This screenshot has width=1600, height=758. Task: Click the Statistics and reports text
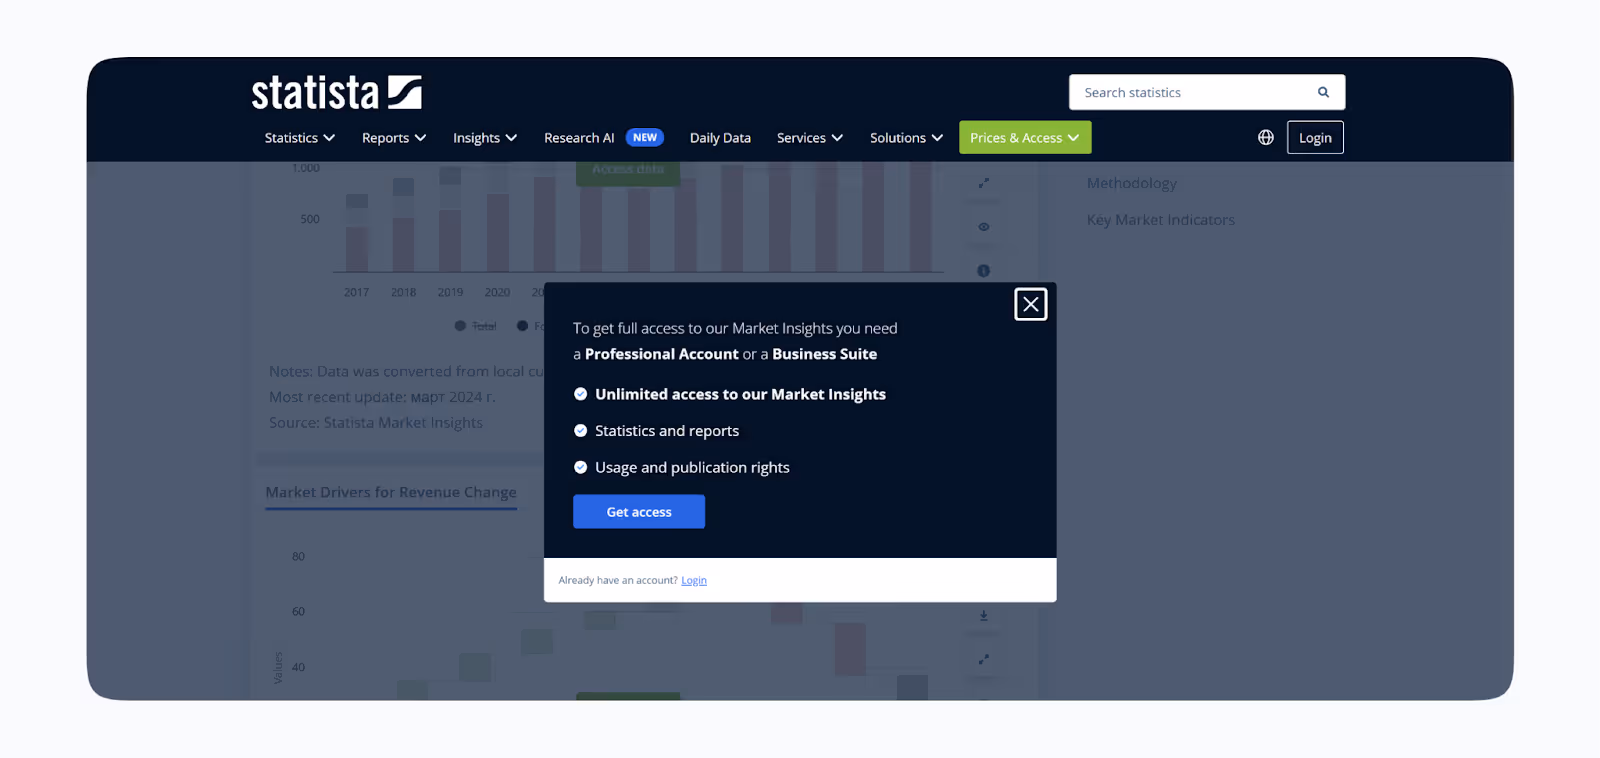pyautogui.click(x=667, y=431)
